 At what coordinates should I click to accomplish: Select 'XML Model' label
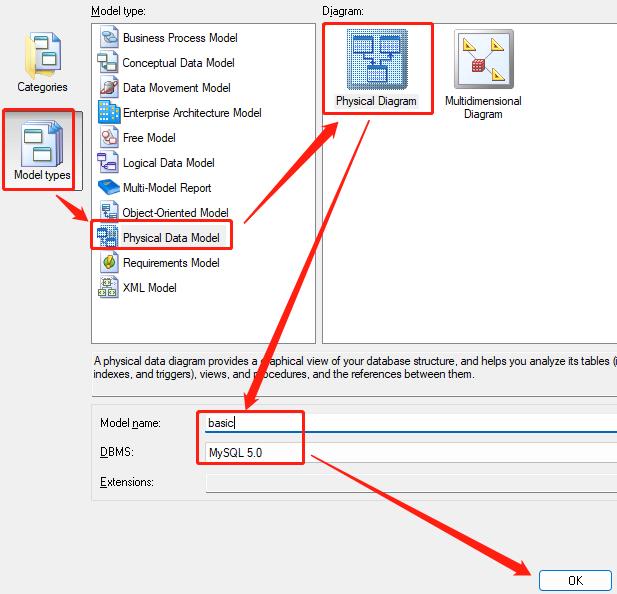150,288
